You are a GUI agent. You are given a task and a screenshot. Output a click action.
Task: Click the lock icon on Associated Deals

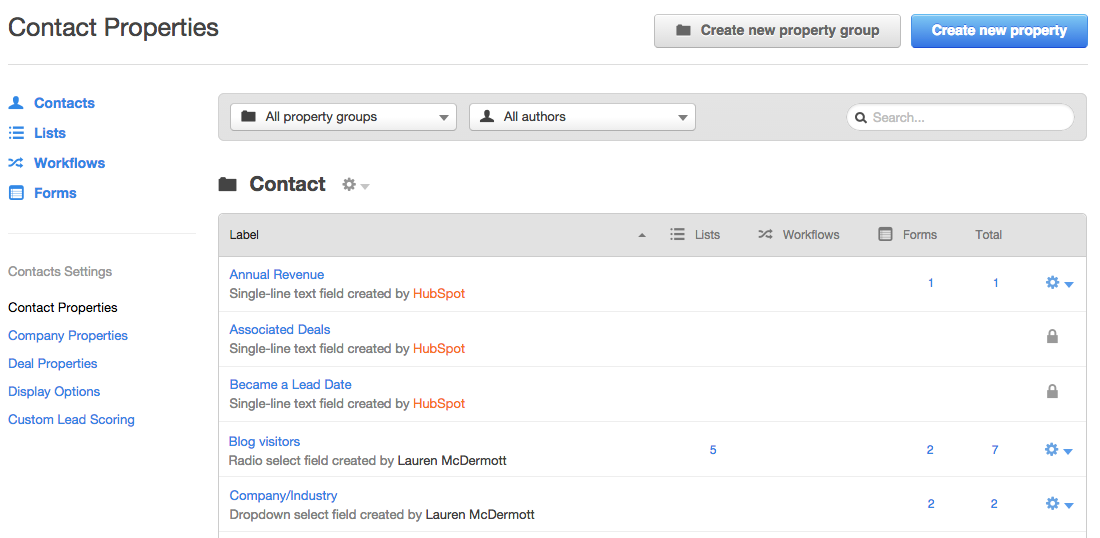(1052, 337)
